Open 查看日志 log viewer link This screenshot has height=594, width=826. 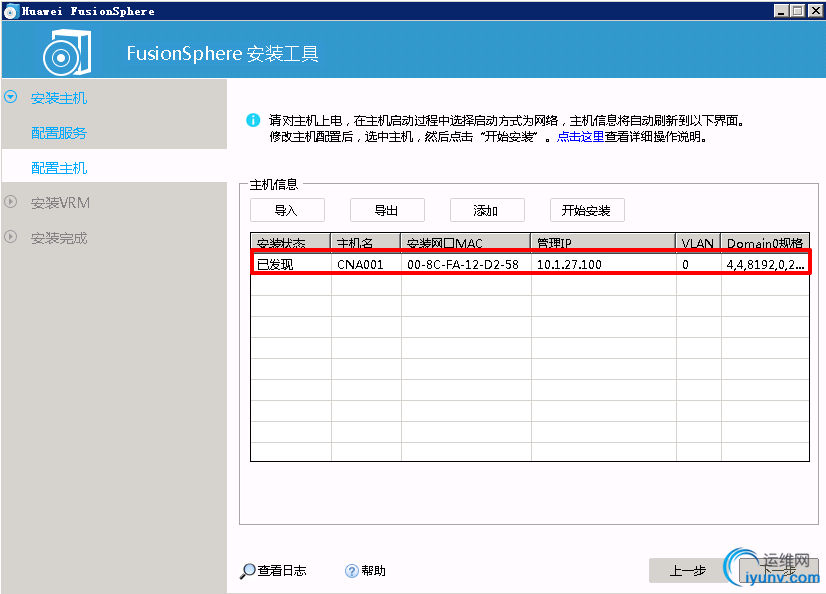(282, 571)
